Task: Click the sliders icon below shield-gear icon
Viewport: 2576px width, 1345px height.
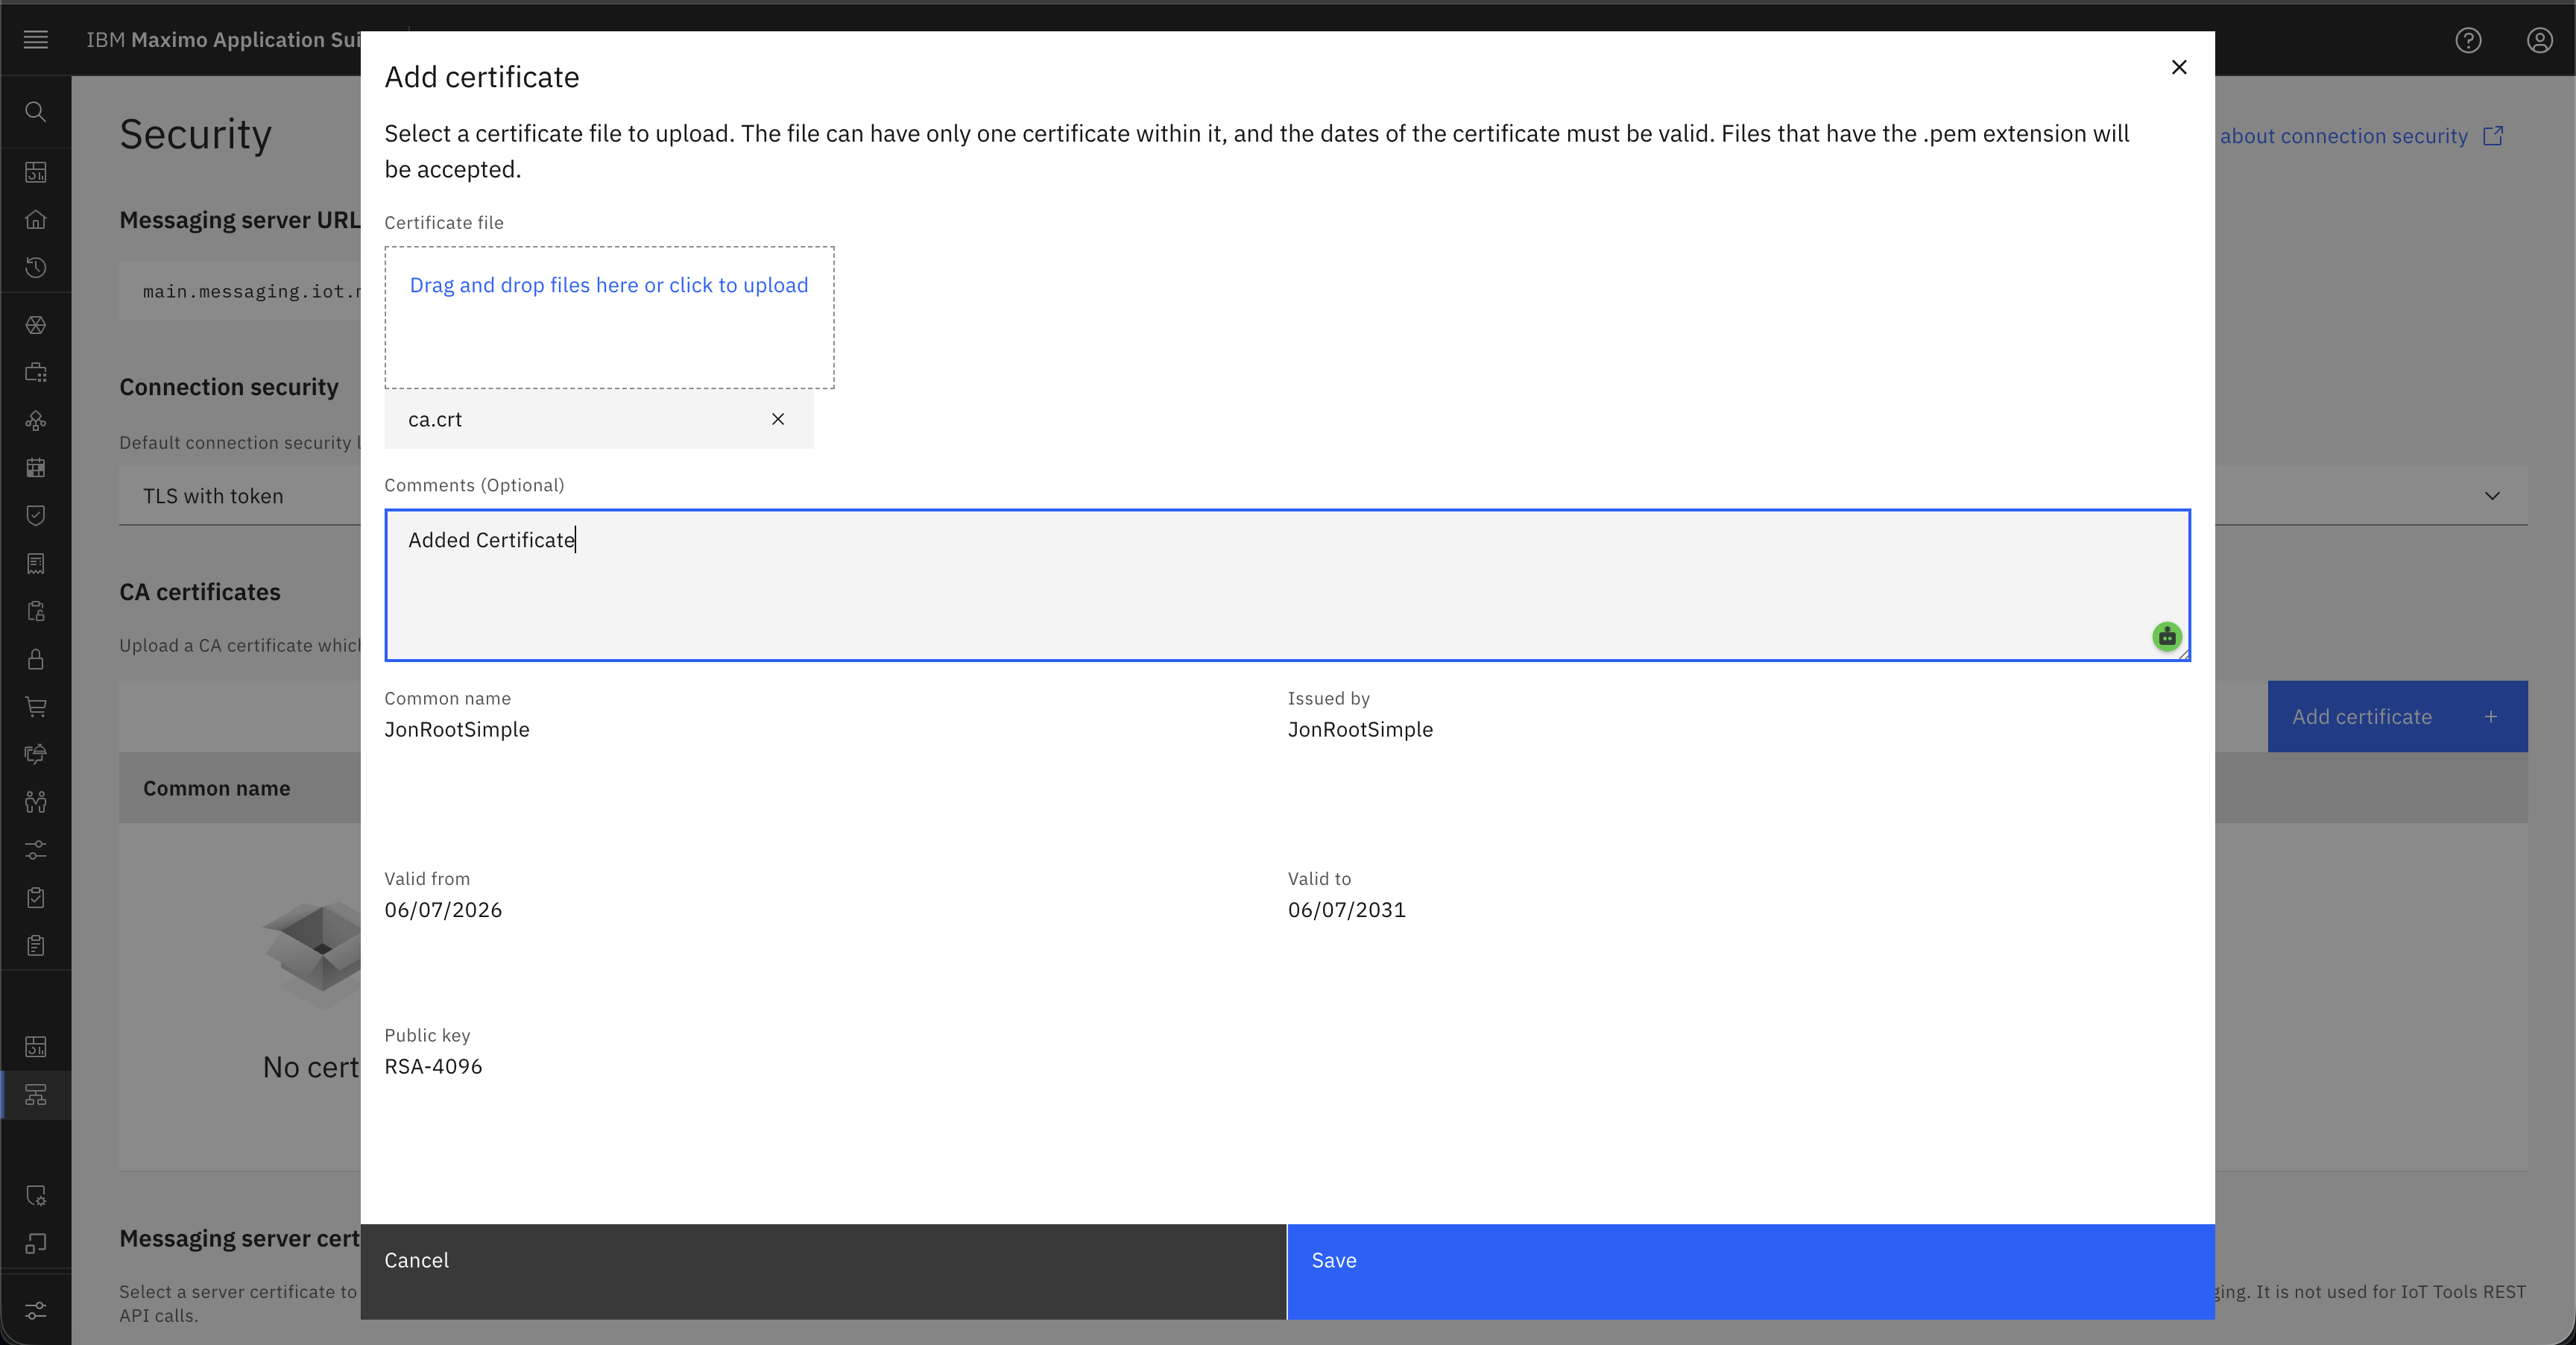Action: pos(36,1310)
